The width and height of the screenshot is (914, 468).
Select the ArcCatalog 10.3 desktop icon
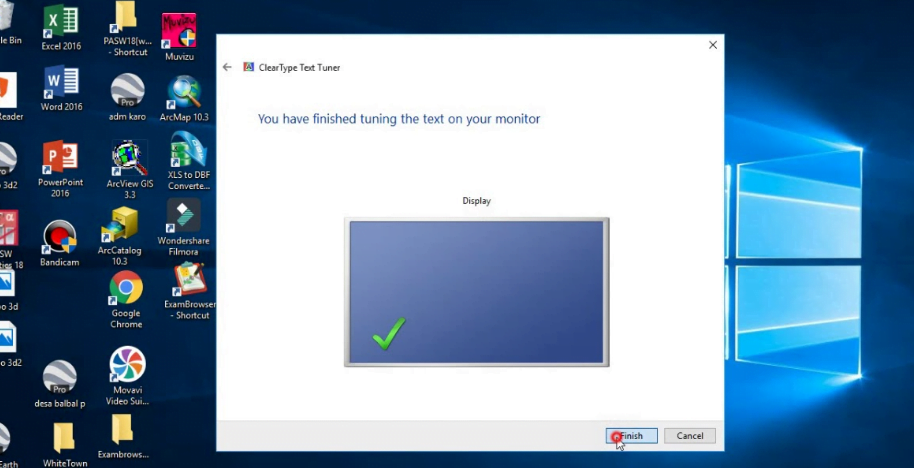119,236
